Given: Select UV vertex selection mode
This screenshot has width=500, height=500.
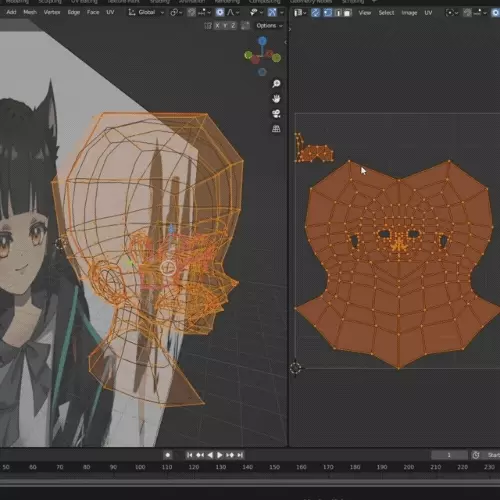Looking at the screenshot, I should [x=328, y=13].
